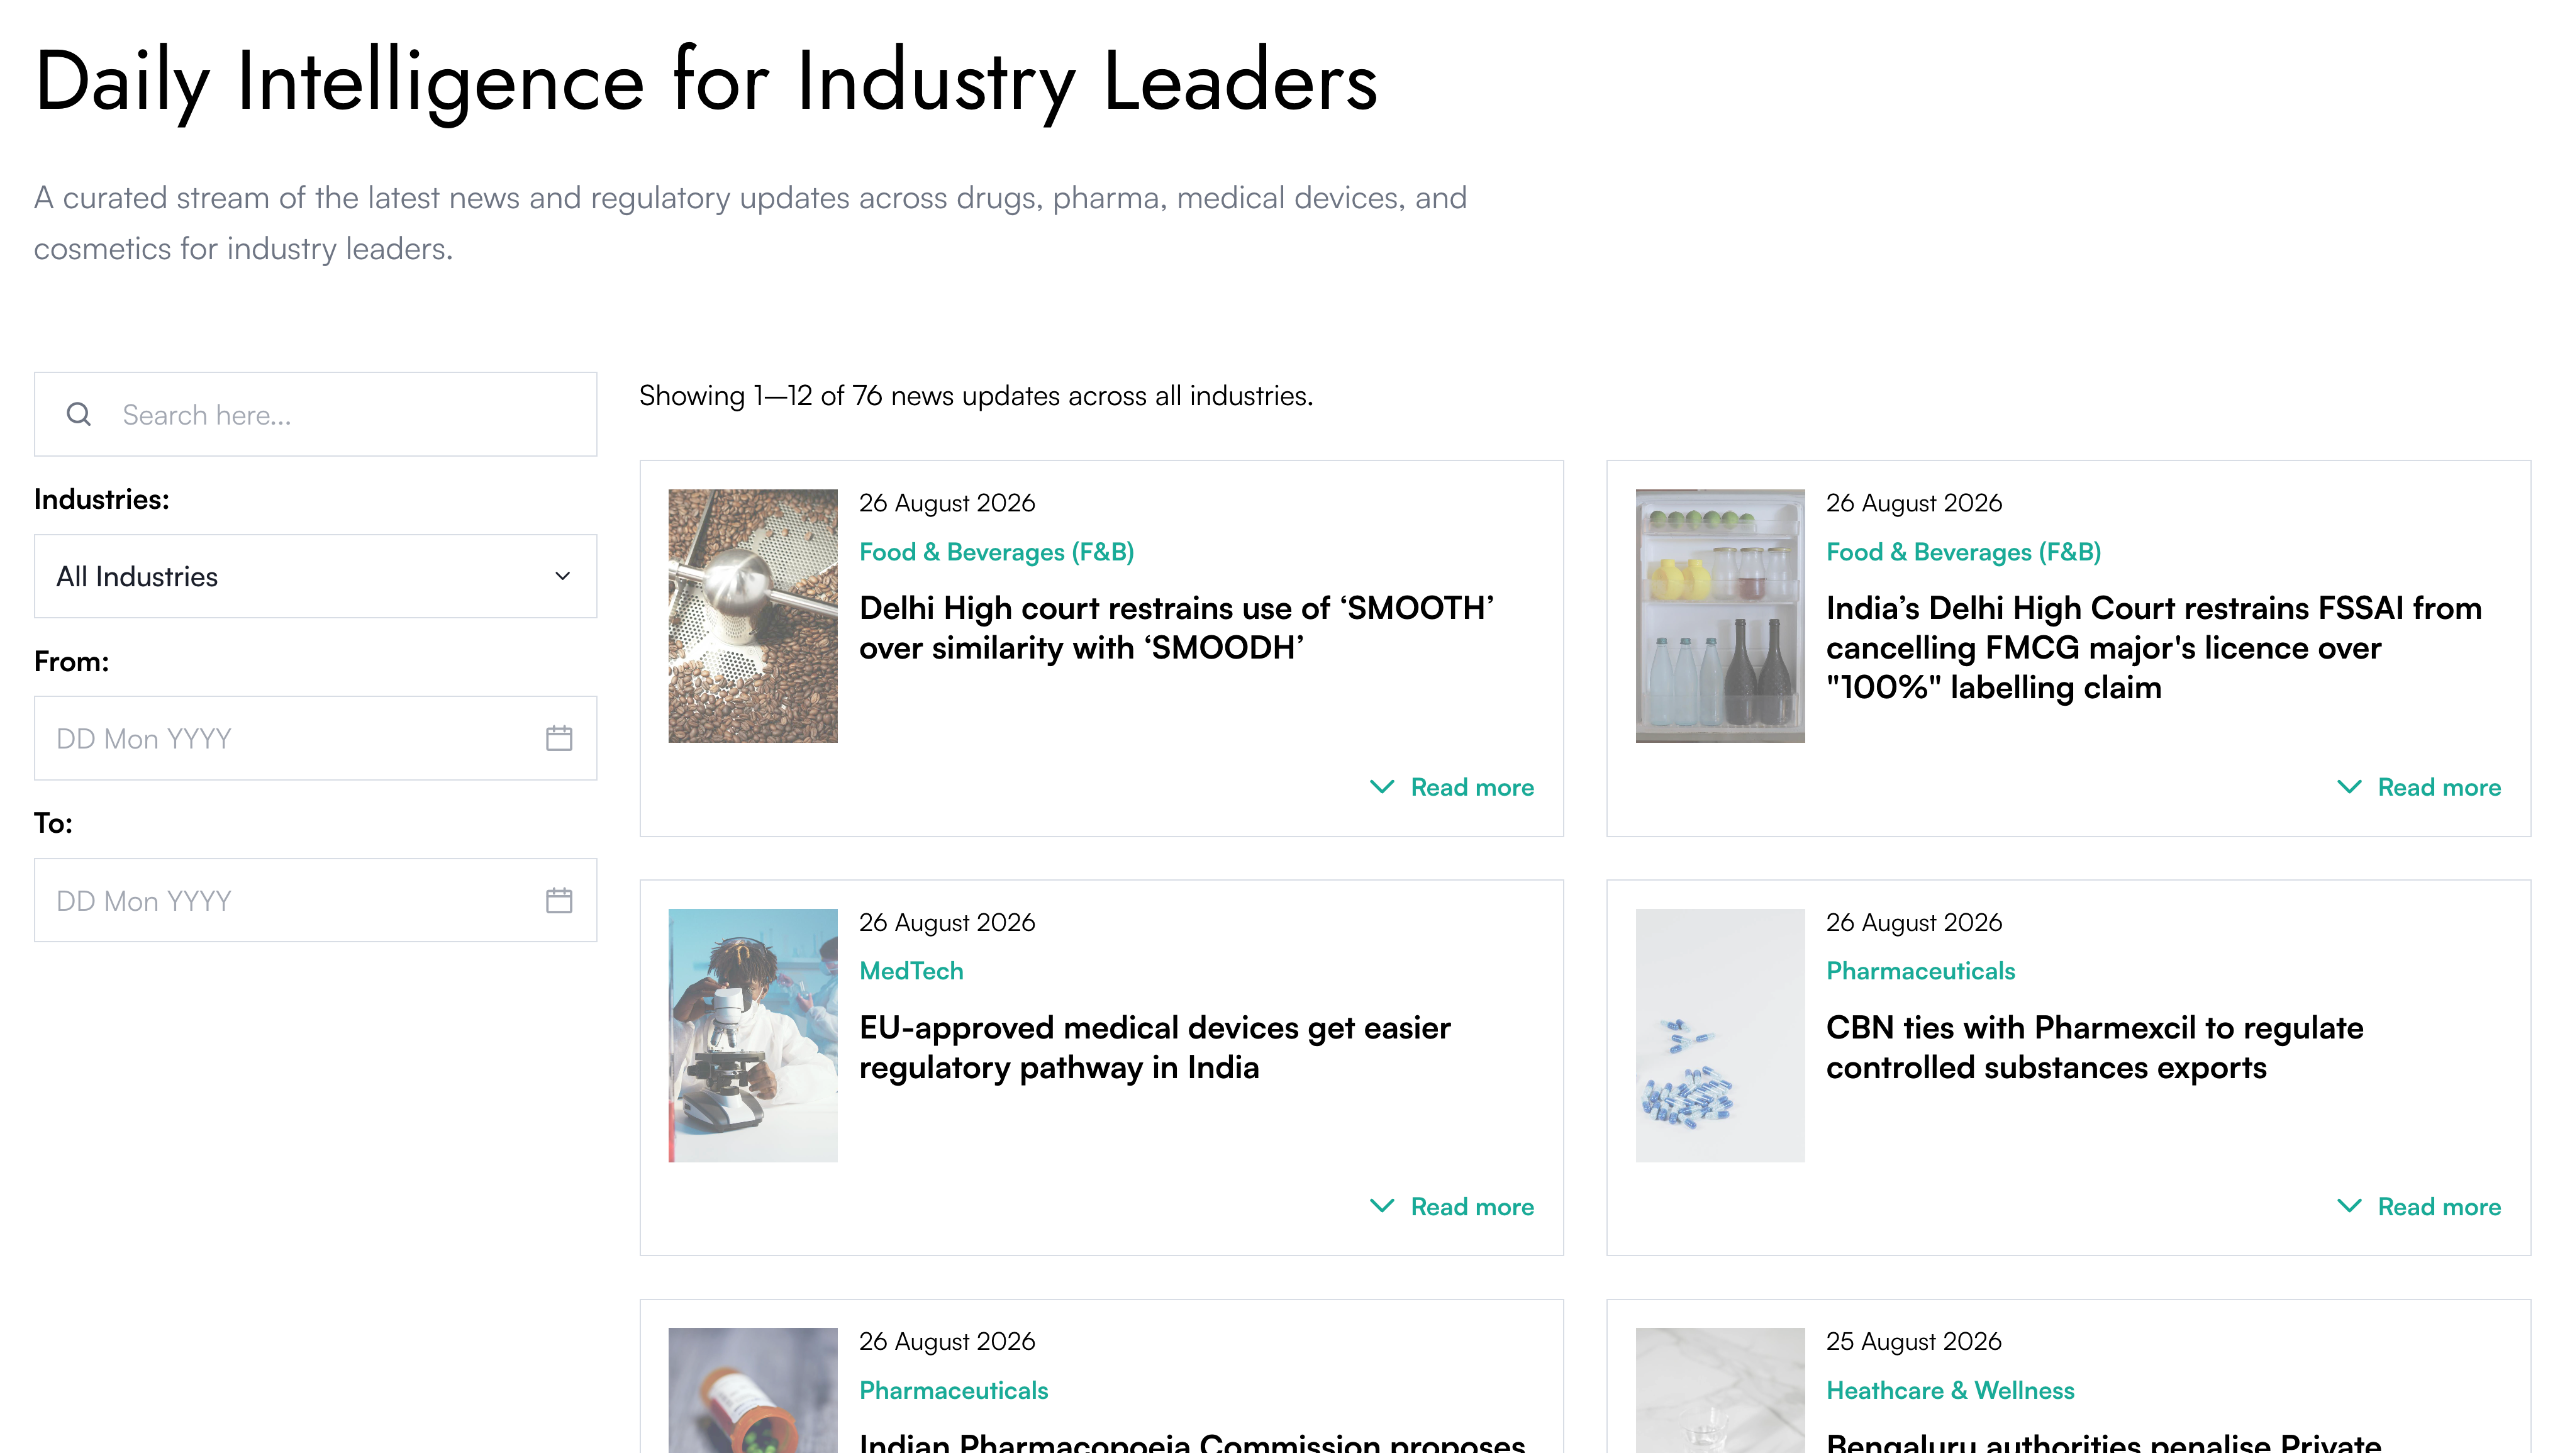This screenshot has height=1453, width=2560.
Task: Click Food & Beverages tag on FSSAI article
Action: tap(1964, 552)
